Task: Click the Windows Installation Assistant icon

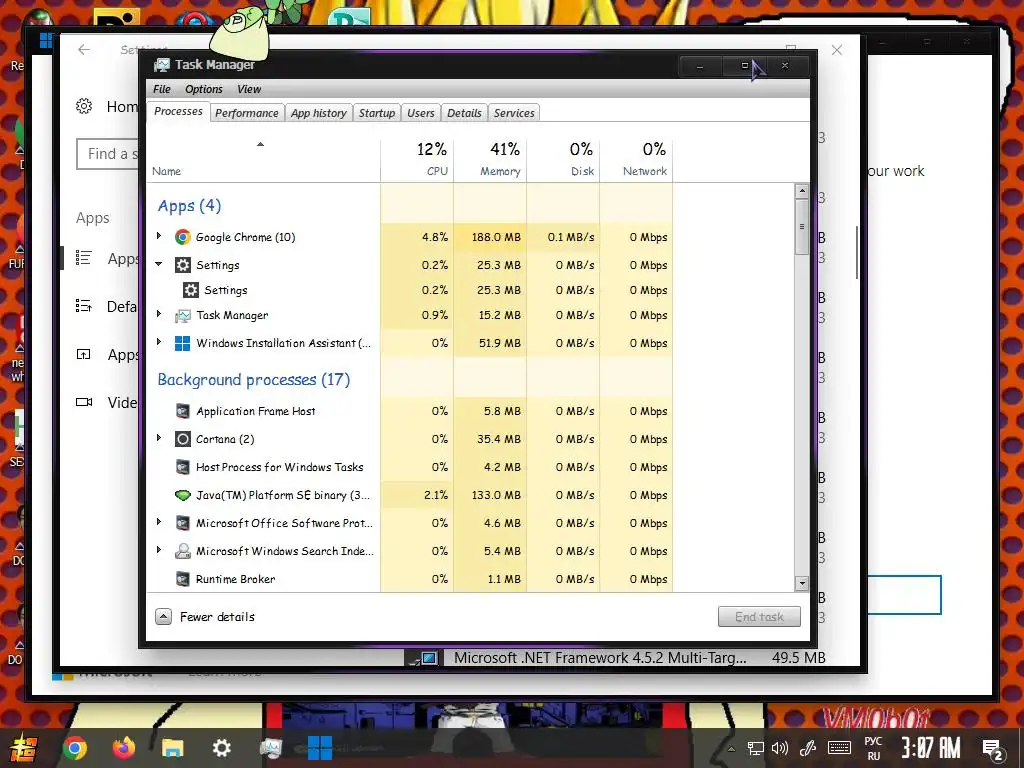Action: tap(183, 343)
